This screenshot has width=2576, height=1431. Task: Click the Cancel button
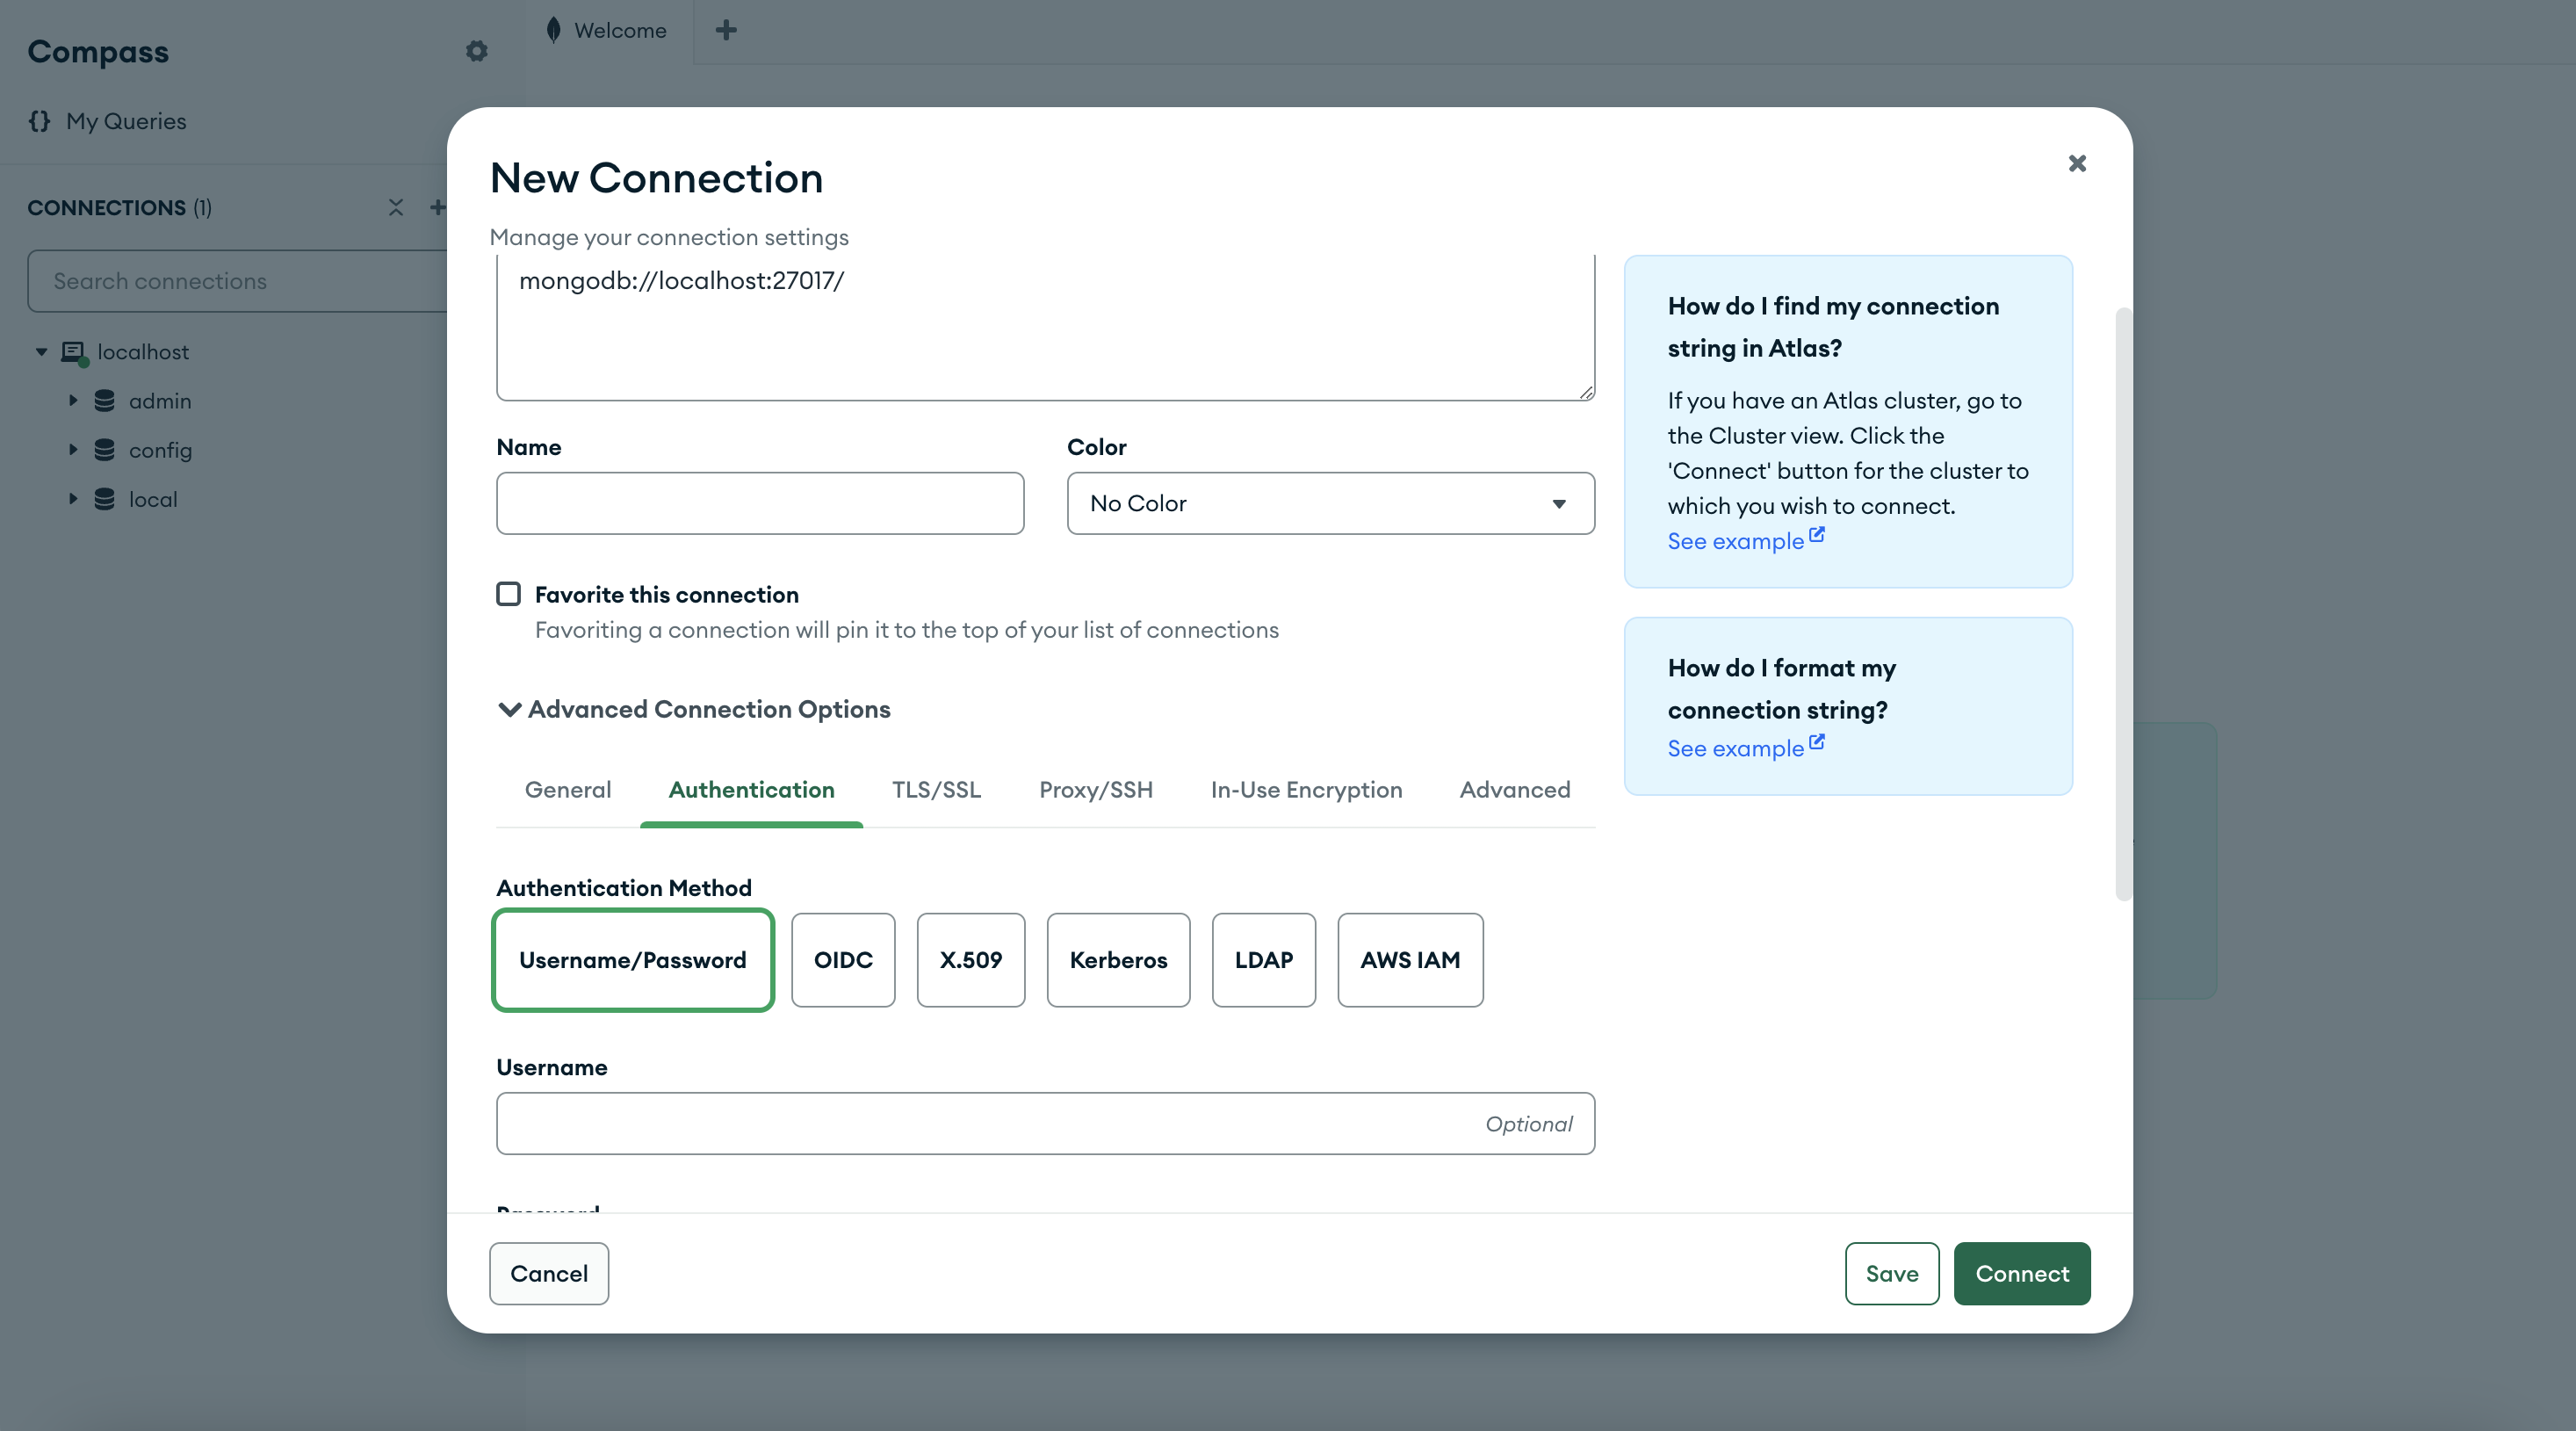pyautogui.click(x=549, y=1273)
